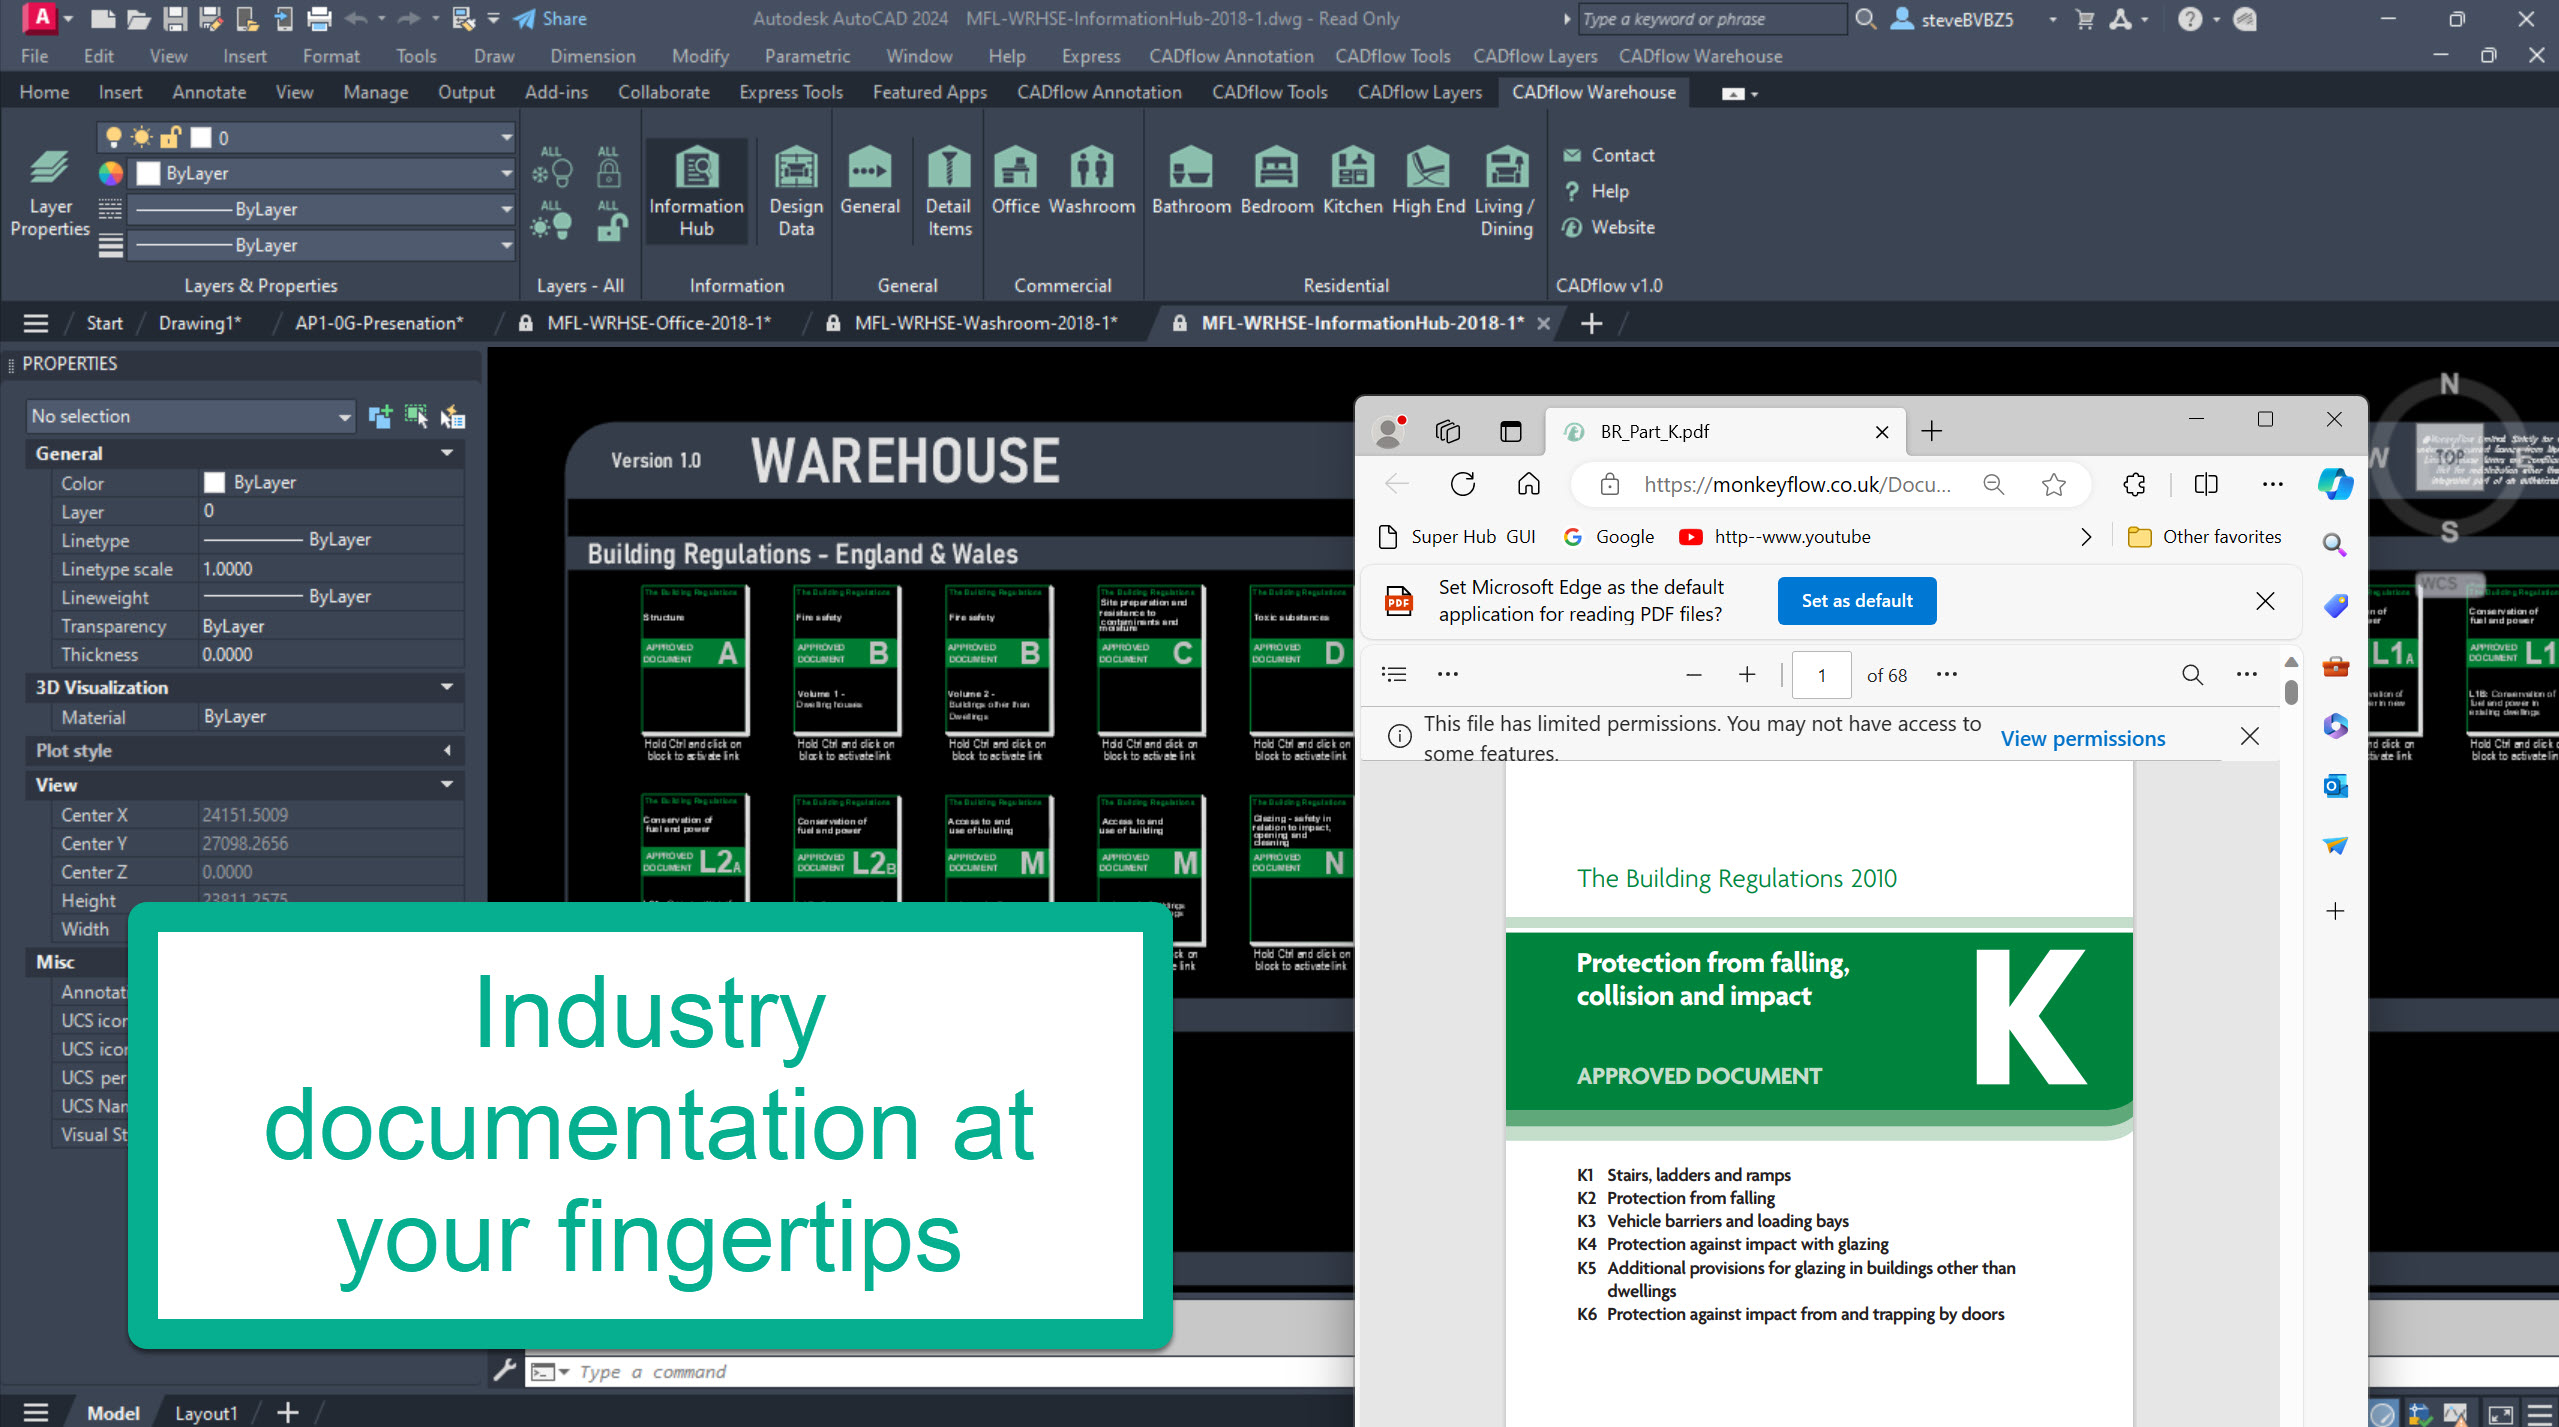This screenshot has width=2559, height=1427.
Task: Open the Parametric menu
Action: [806, 57]
